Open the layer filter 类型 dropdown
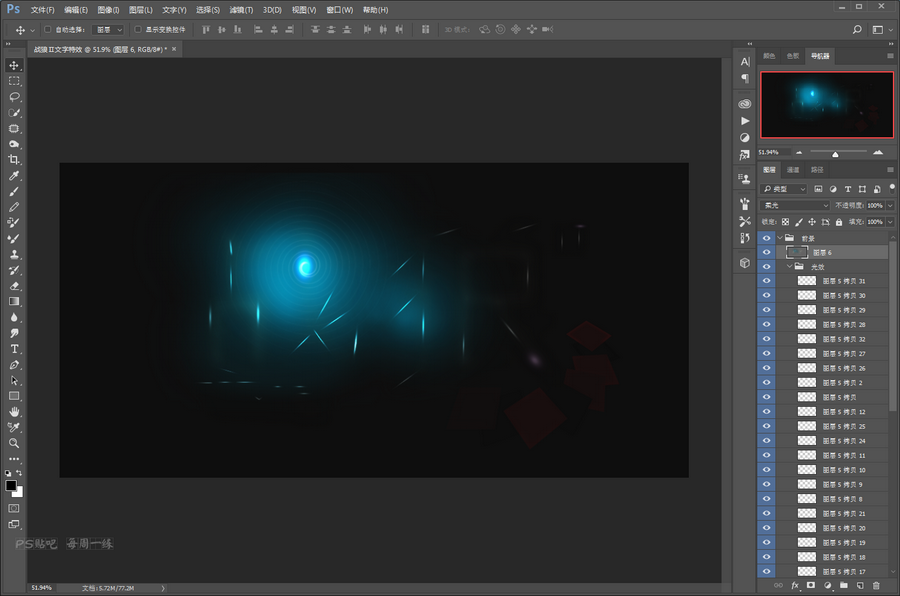Screen dimensions: 900x596 pyautogui.click(x=783, y=188)
